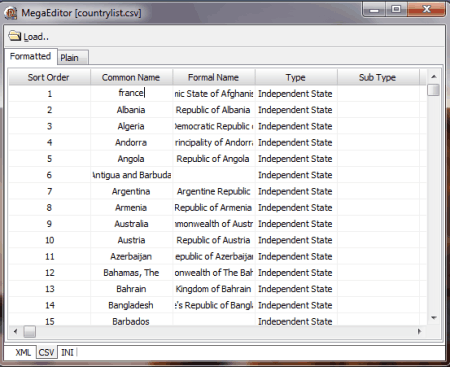This screenshot has height=367, width=450.
Task: Click the vertical scrollbar up arrow
Action: click(x=434, y=77)
